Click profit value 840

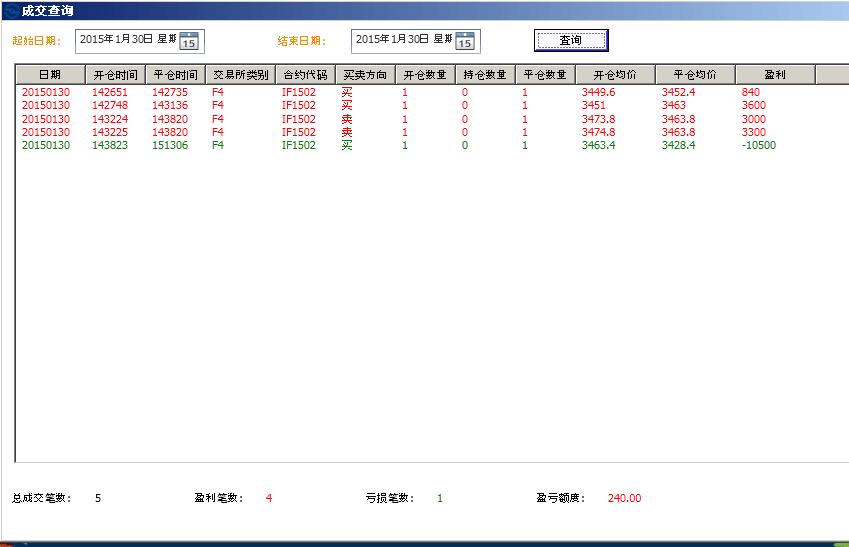pos(751,92)
